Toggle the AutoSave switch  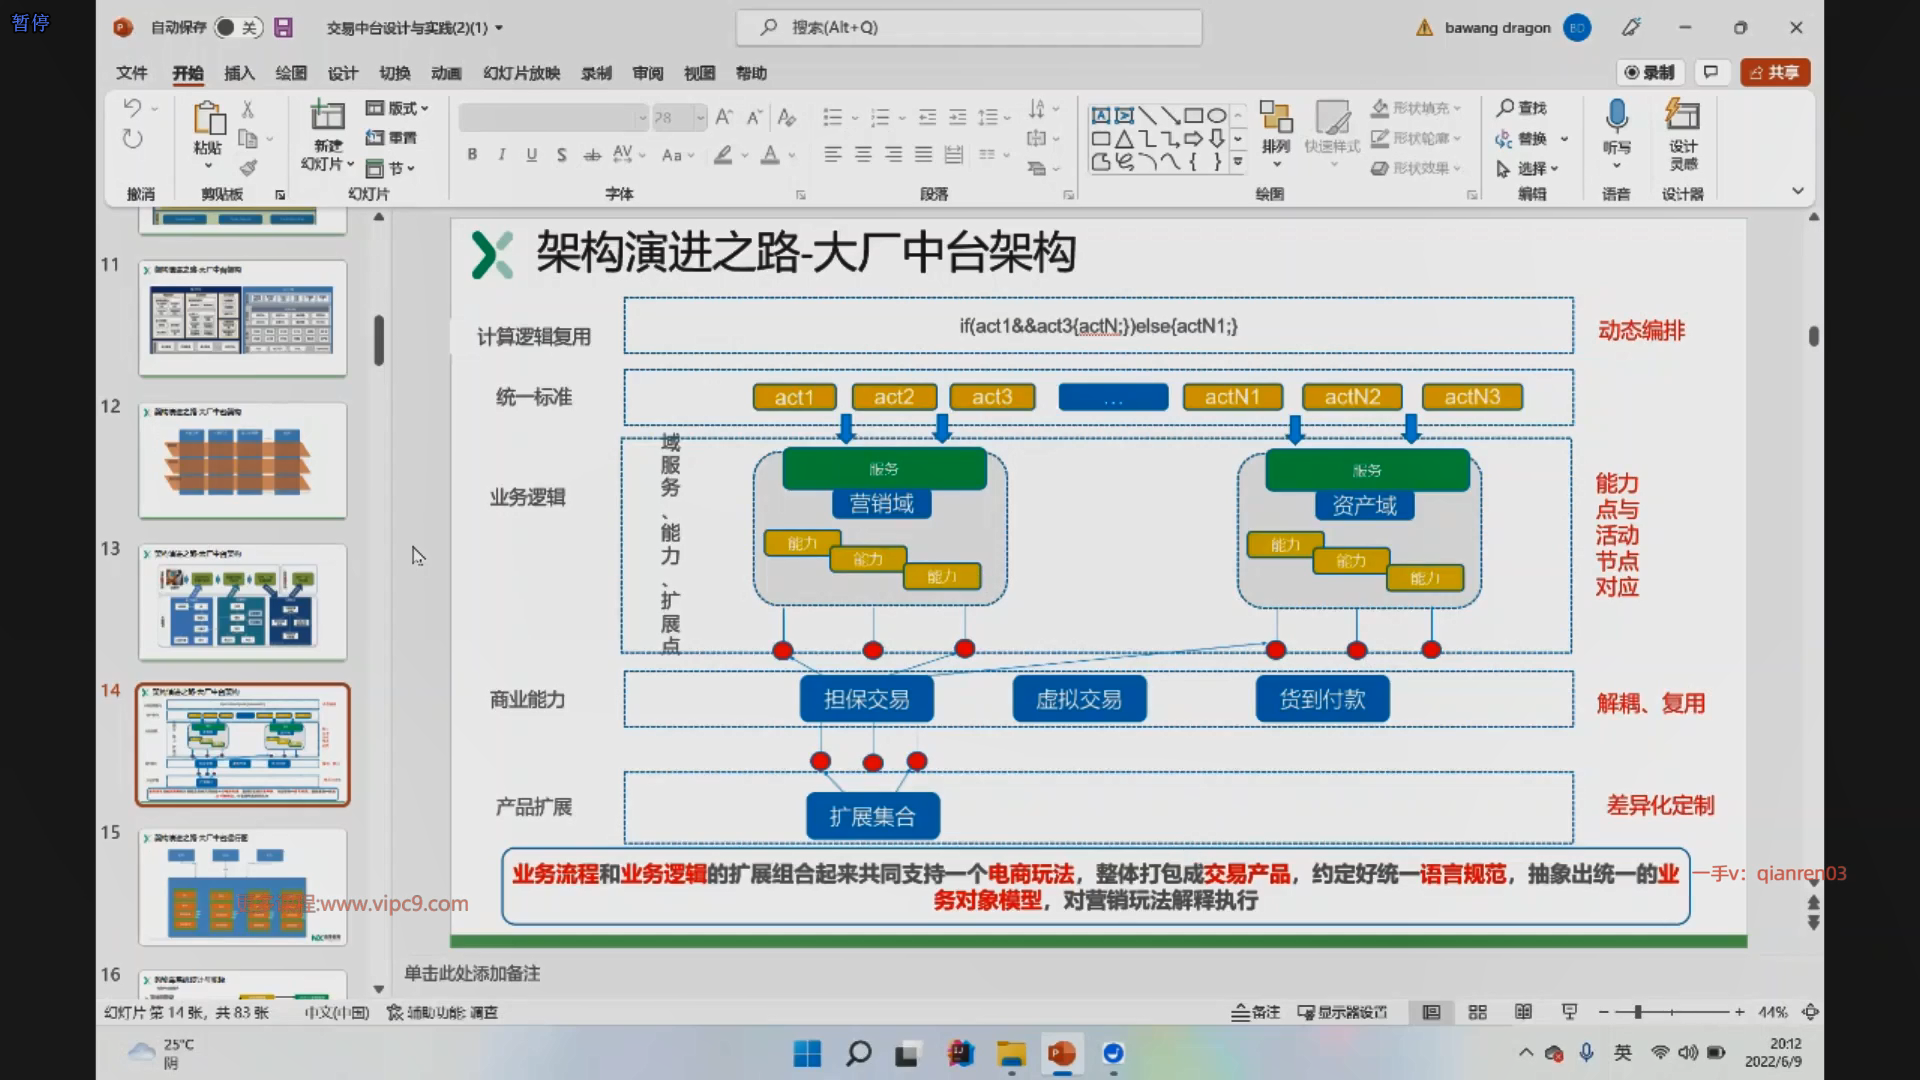[237, 28]
